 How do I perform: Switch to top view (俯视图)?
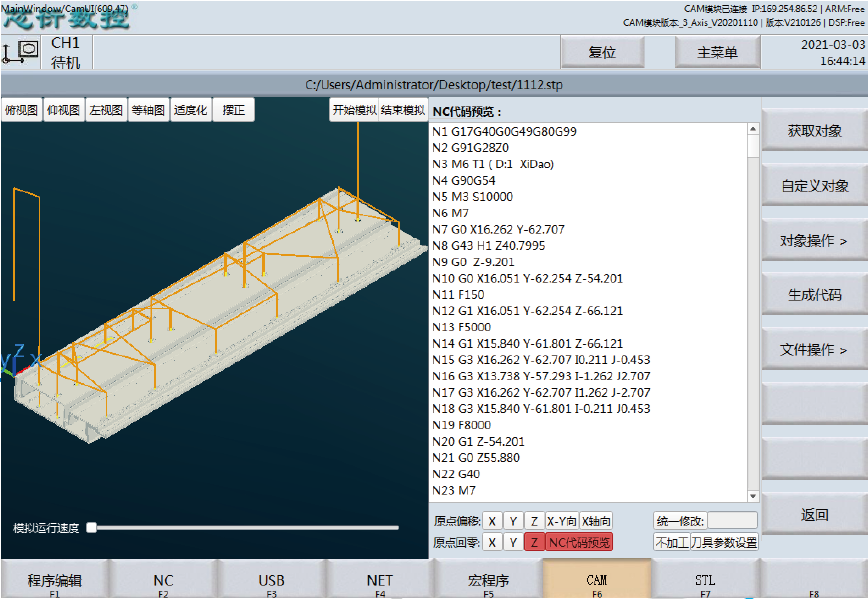21,110
